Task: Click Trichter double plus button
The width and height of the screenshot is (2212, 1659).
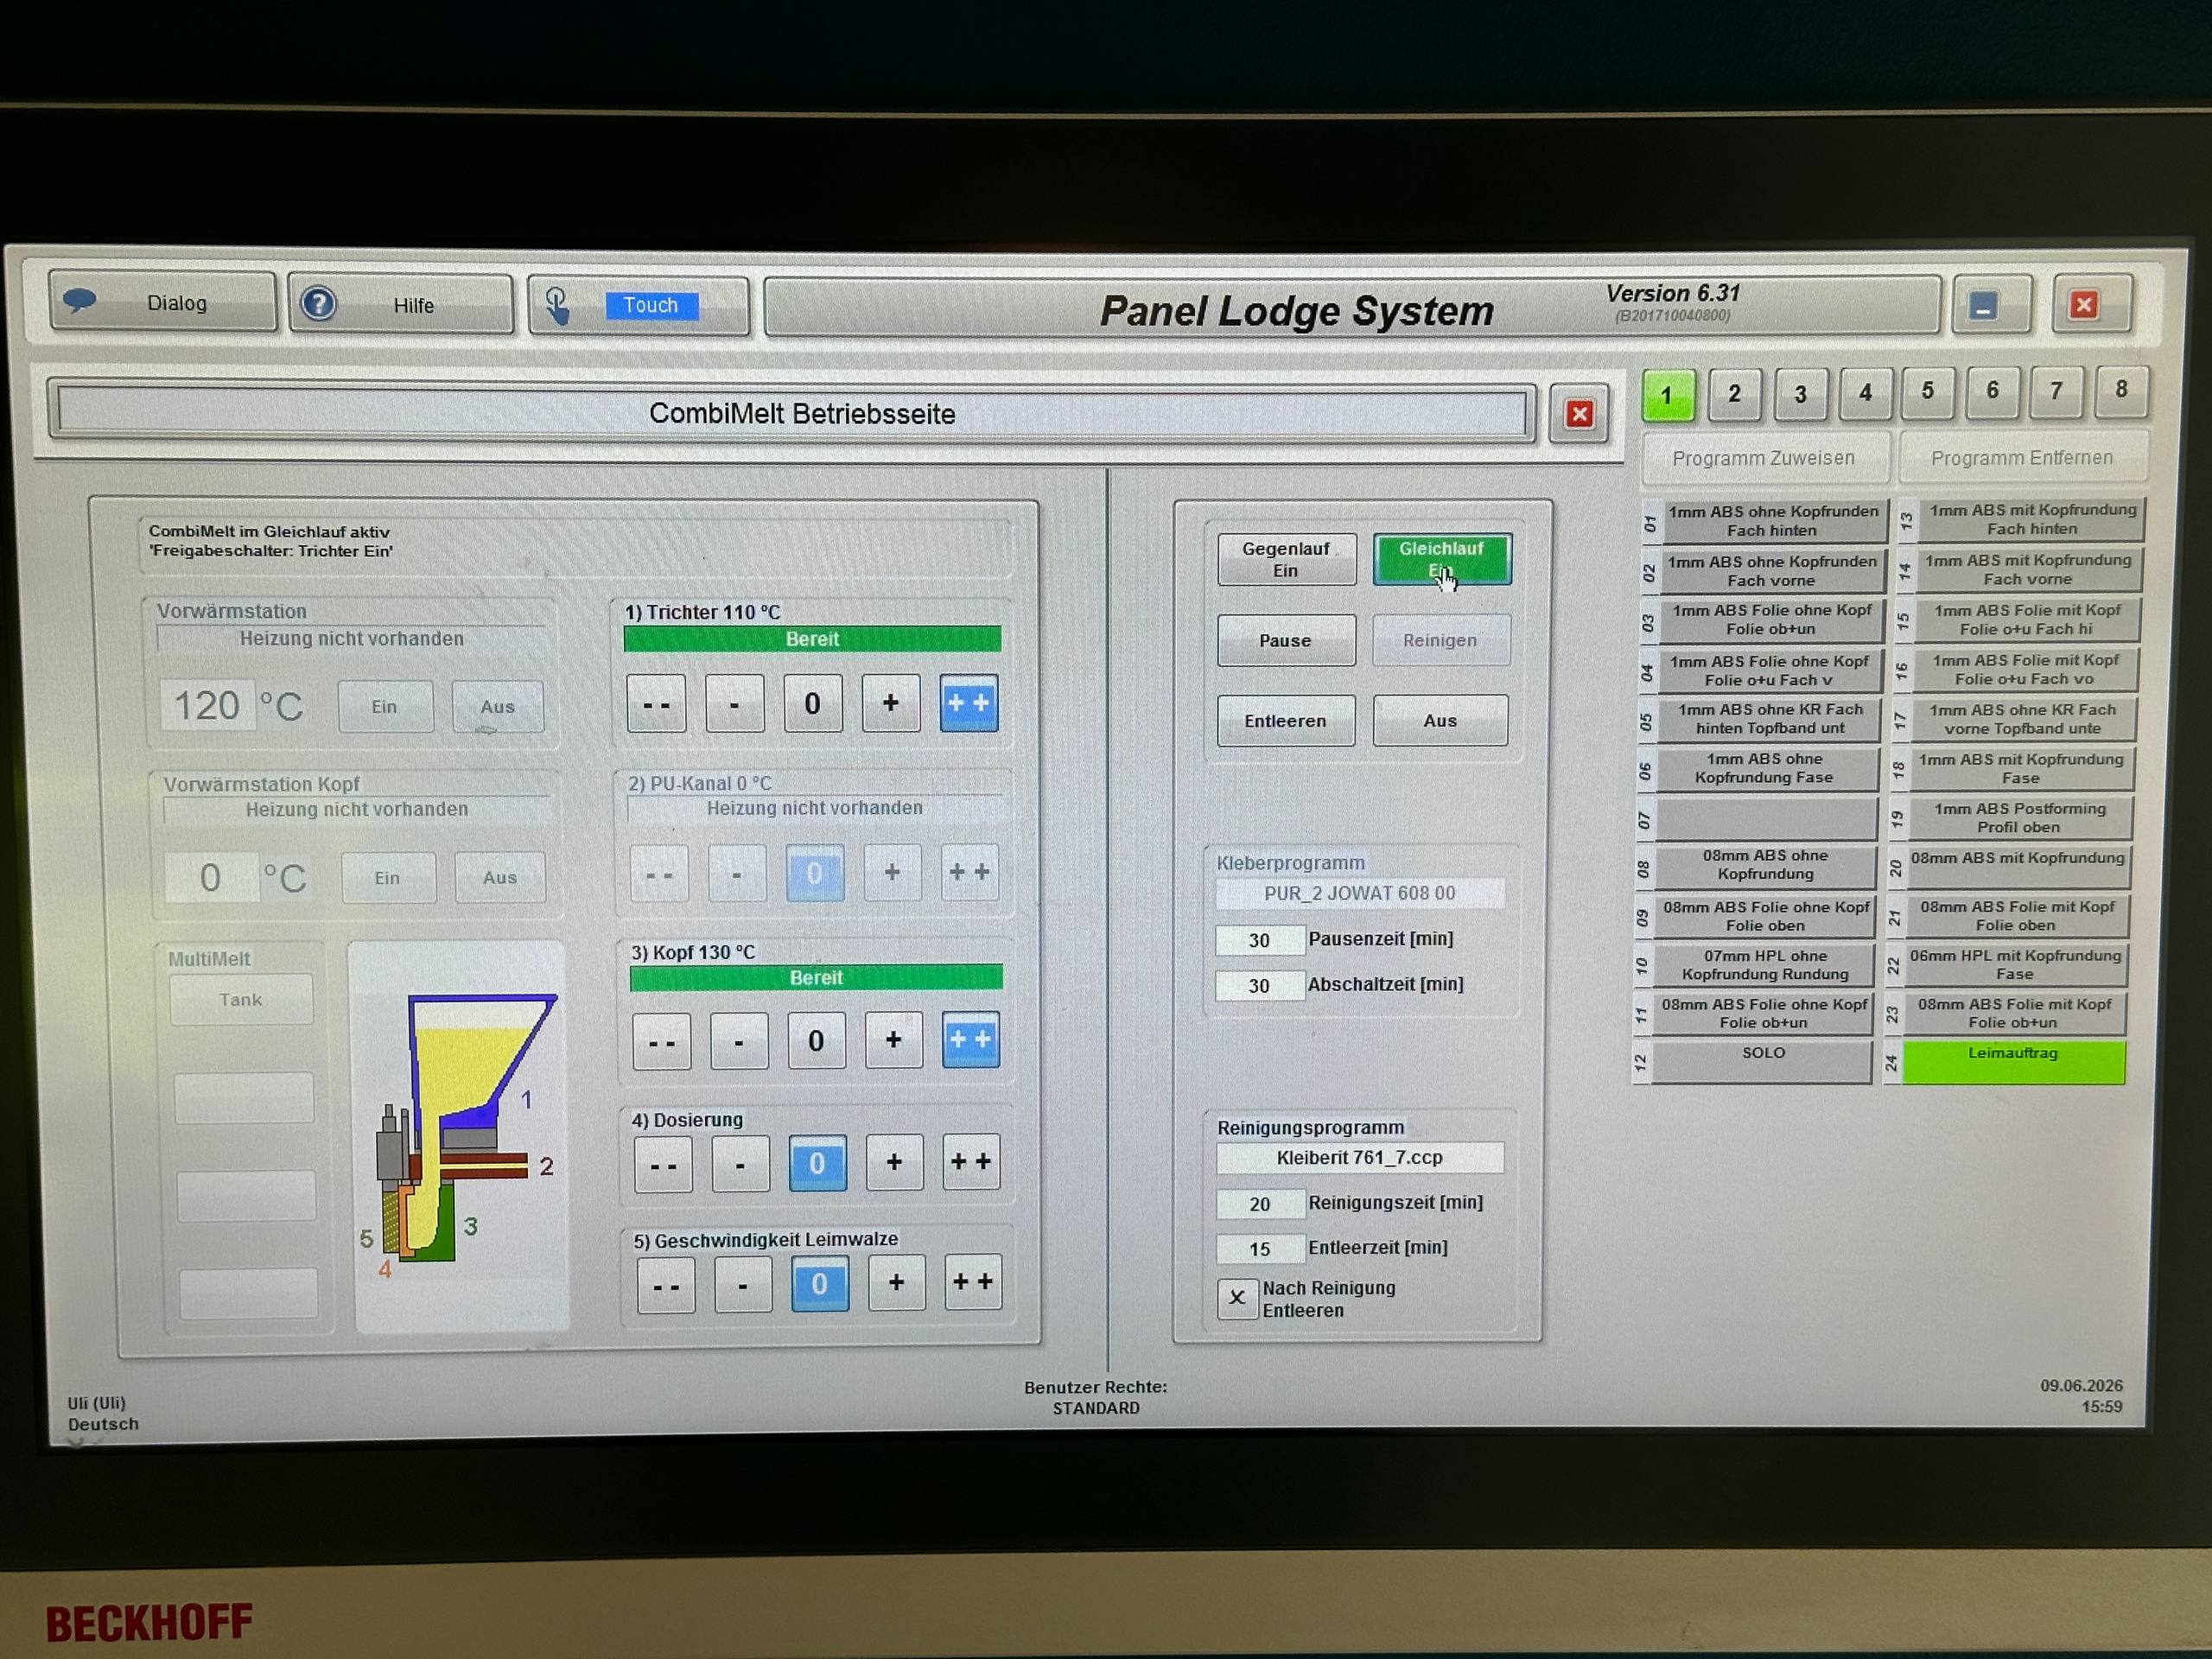Action: (968, 703)
